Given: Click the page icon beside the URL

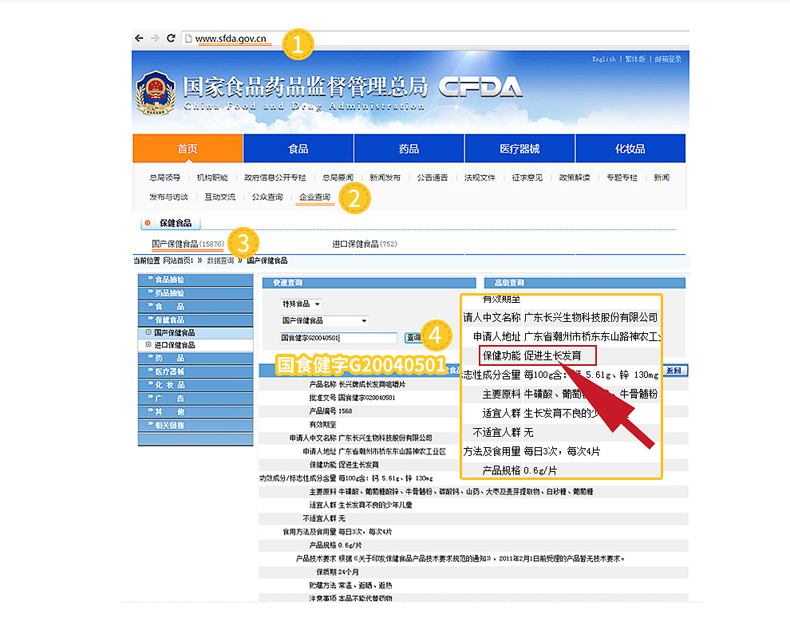Looking at the screenshot, I should pos(187,38).
